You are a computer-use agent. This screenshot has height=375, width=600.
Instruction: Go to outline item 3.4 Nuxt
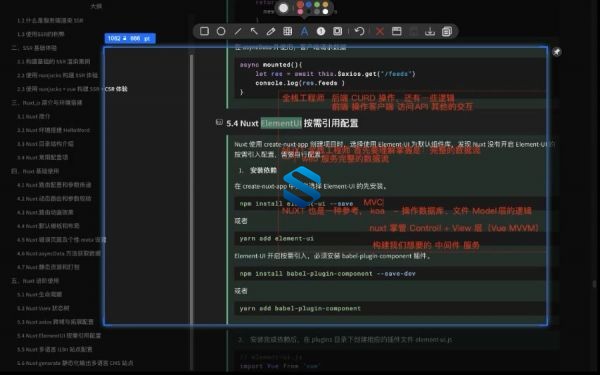point(42,157)
